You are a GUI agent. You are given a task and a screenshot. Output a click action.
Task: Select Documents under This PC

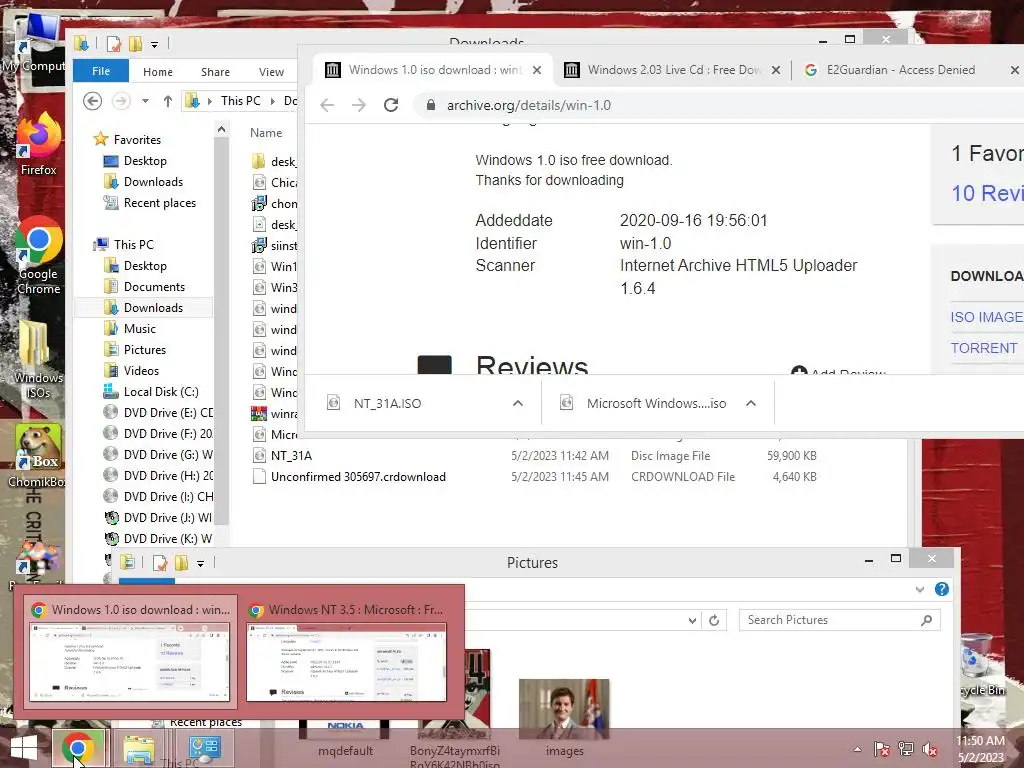point(154,287)
